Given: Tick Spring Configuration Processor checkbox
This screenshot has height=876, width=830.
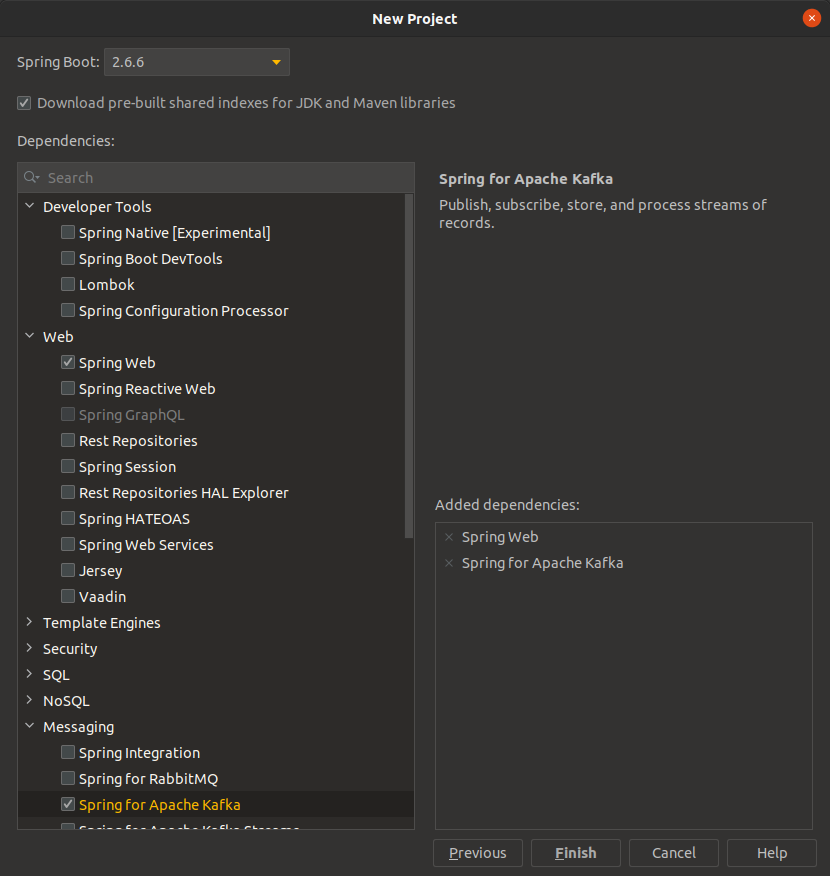Looking at the screenshot, I should 68,311.
